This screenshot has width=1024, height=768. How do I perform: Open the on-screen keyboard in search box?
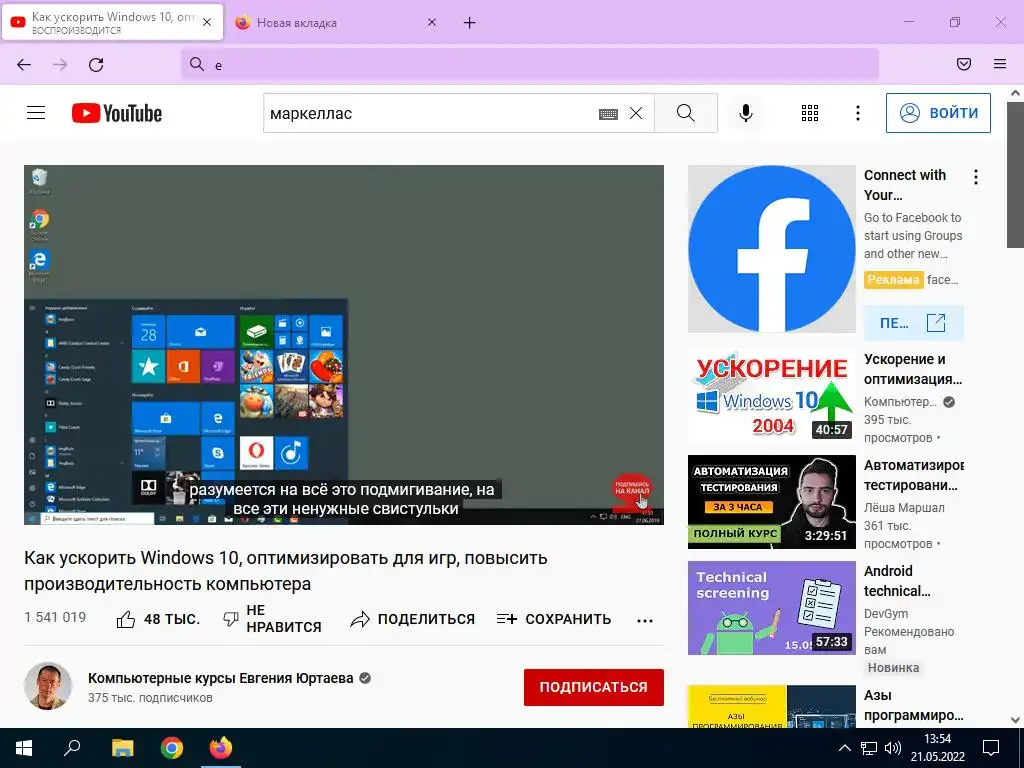tap(608, 114)
